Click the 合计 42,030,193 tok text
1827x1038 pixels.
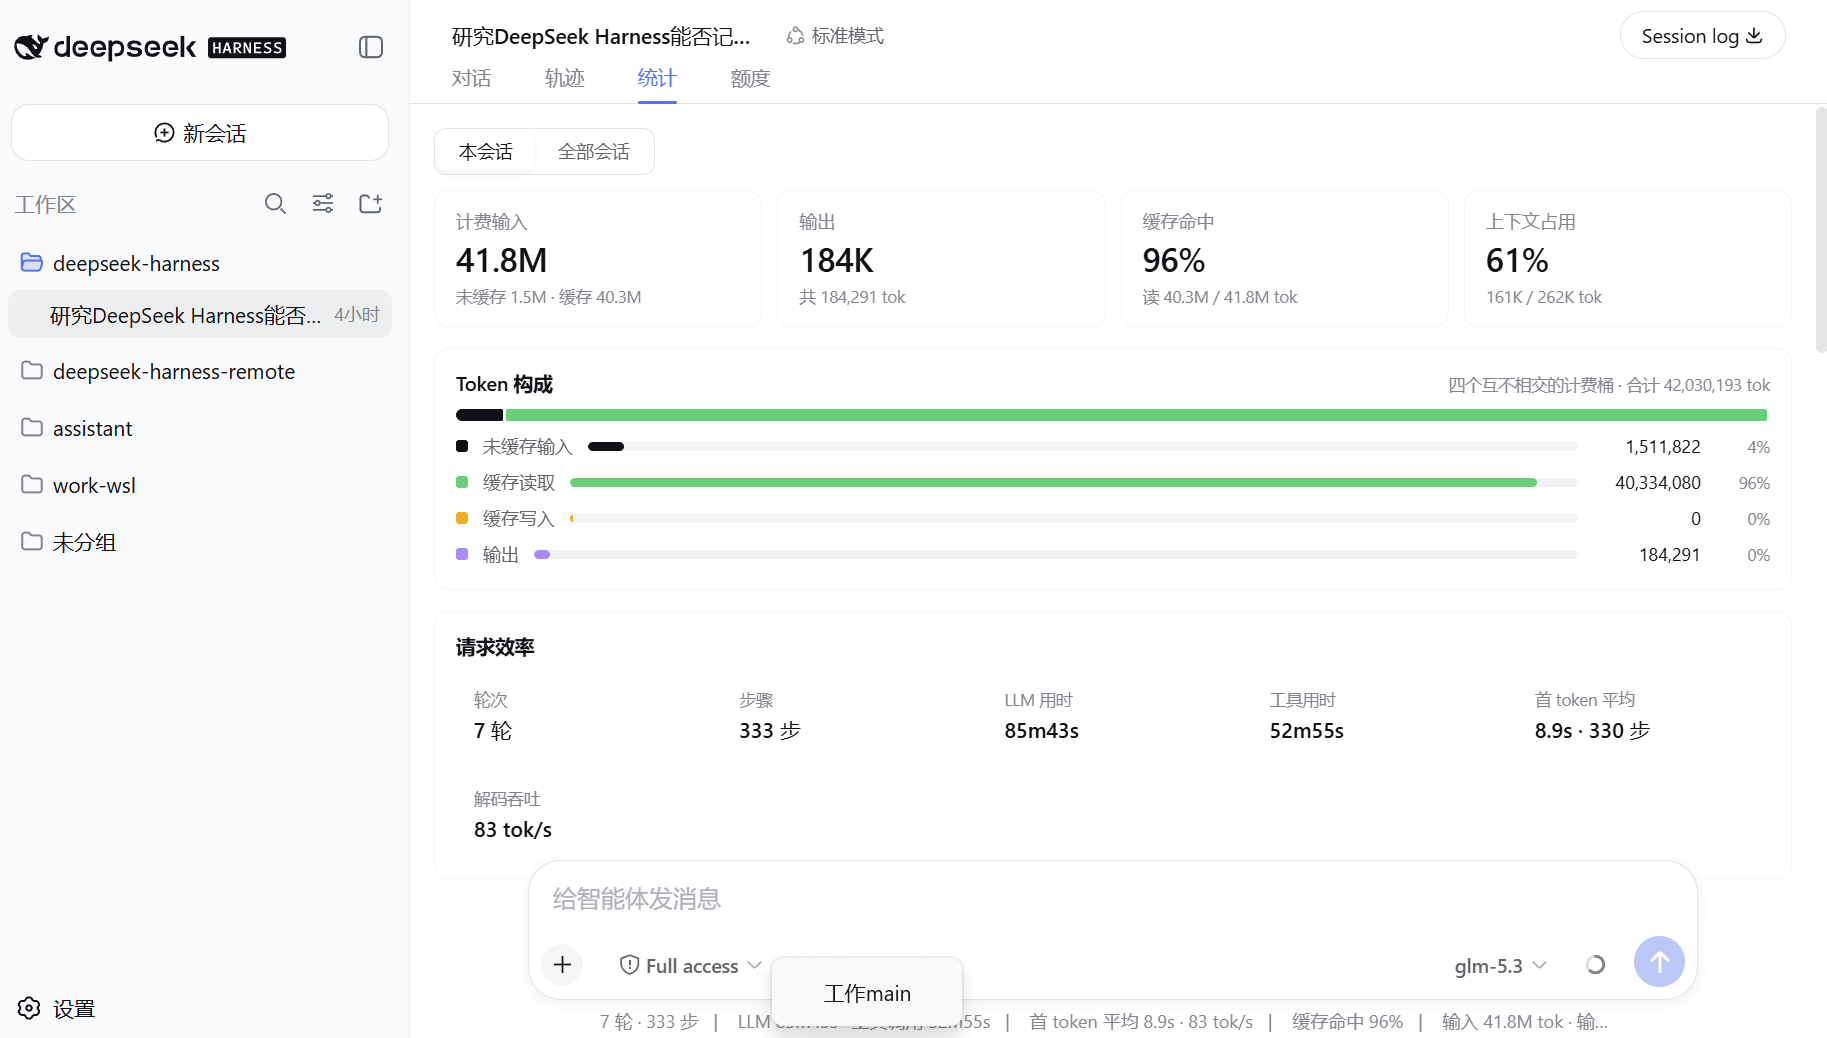tap(1698, 385)
